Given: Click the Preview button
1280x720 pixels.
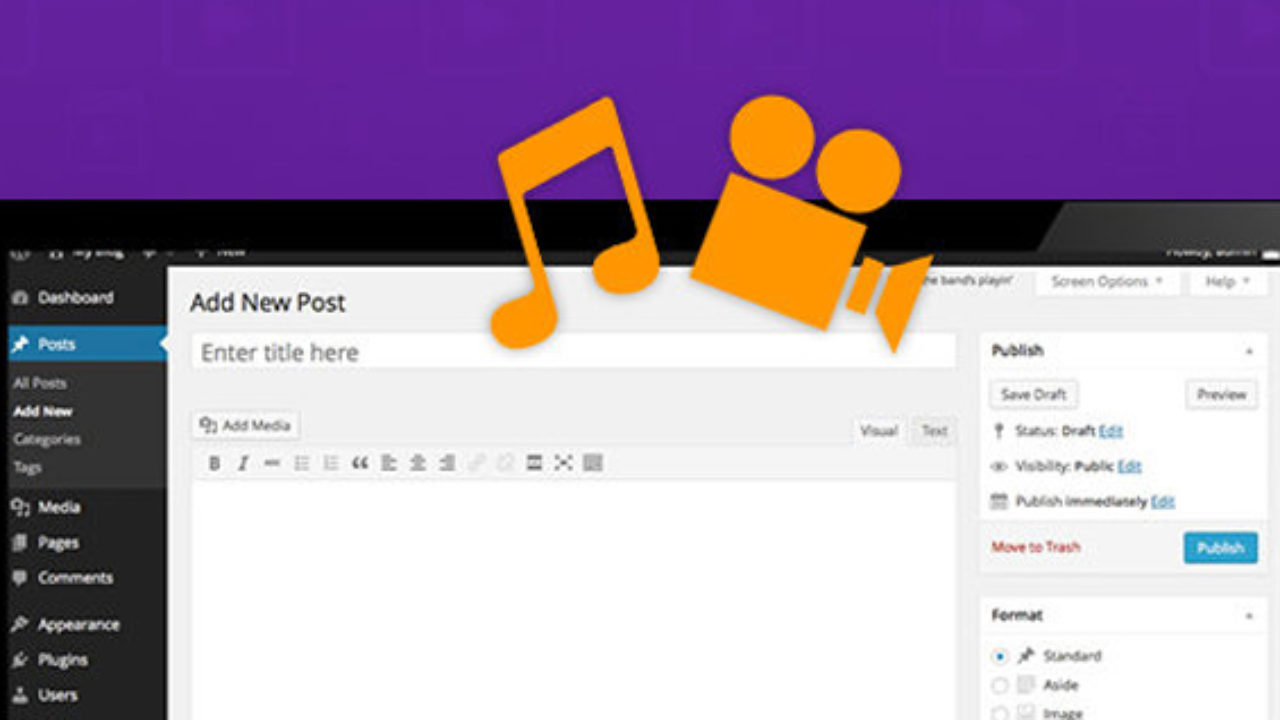Looking at the screenshot, I should point(1222,395).
